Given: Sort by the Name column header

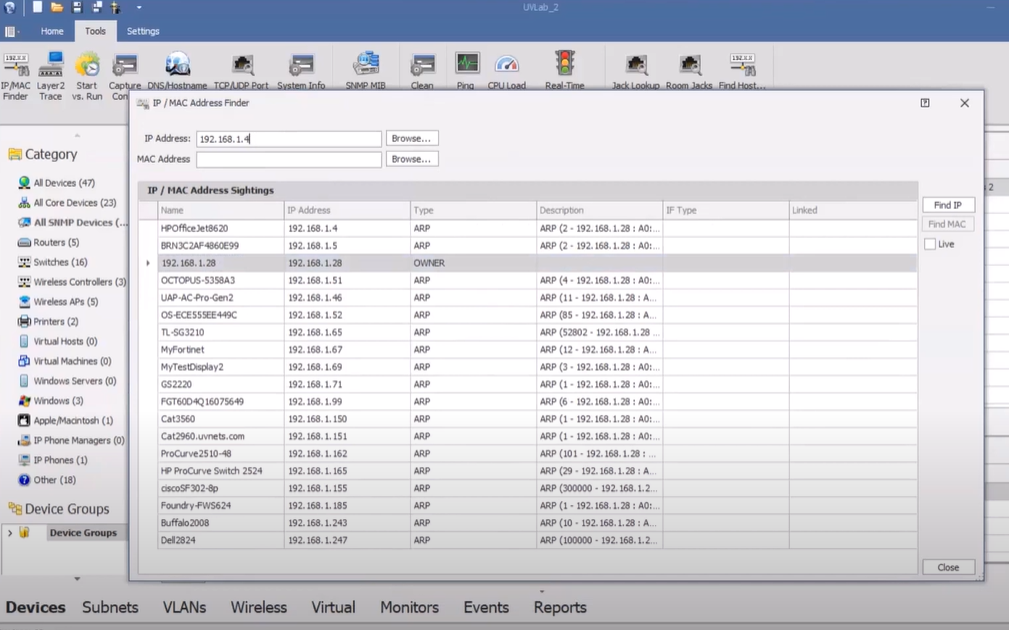Looking at the screenshot, I should pyautogui.click(x=221, y=210).
